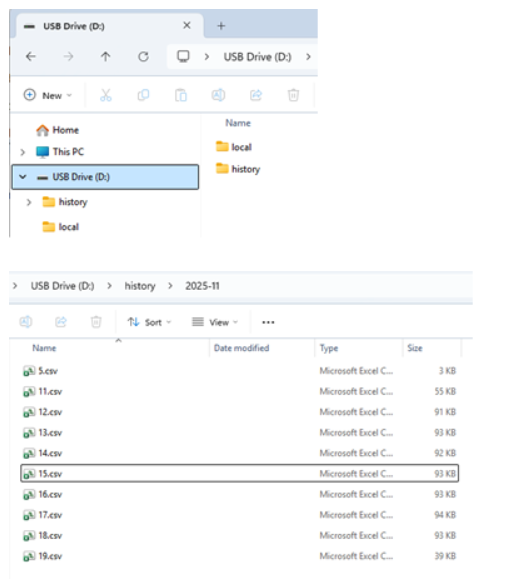The width and height of the screenshot is (526, 585).
Task: Sort by Type column header
Action: point(329,348)
